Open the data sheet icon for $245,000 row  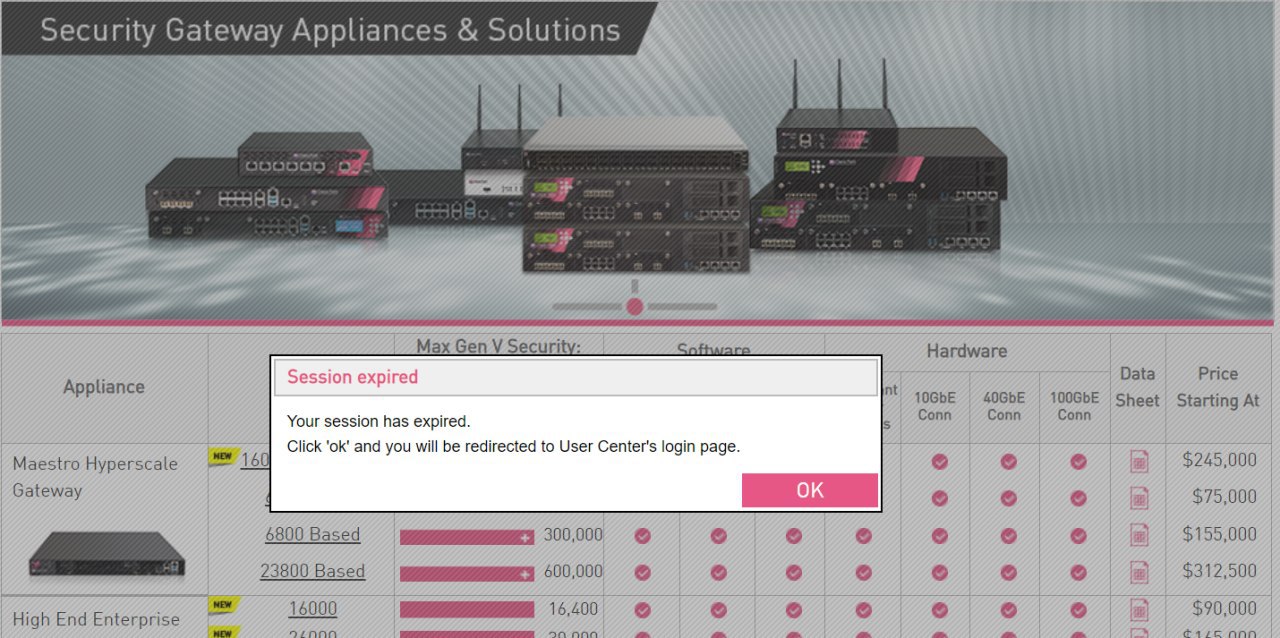click(1139, 461)
